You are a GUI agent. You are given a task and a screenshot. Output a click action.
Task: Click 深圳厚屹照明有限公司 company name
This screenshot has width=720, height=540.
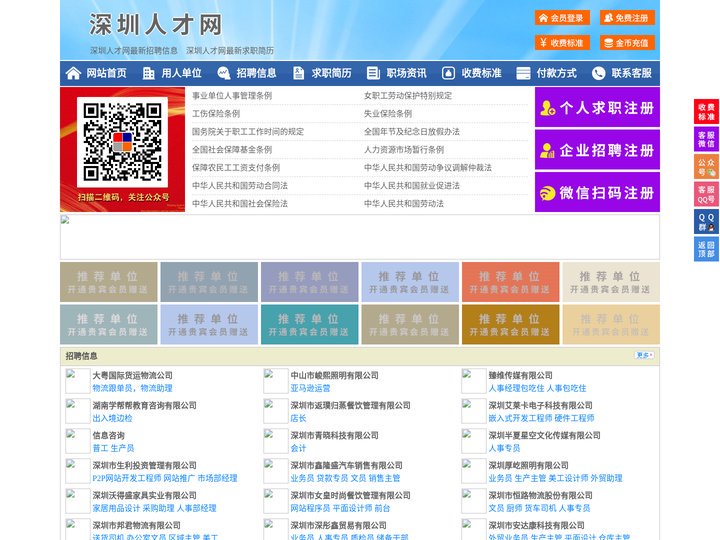pos(529,465)
